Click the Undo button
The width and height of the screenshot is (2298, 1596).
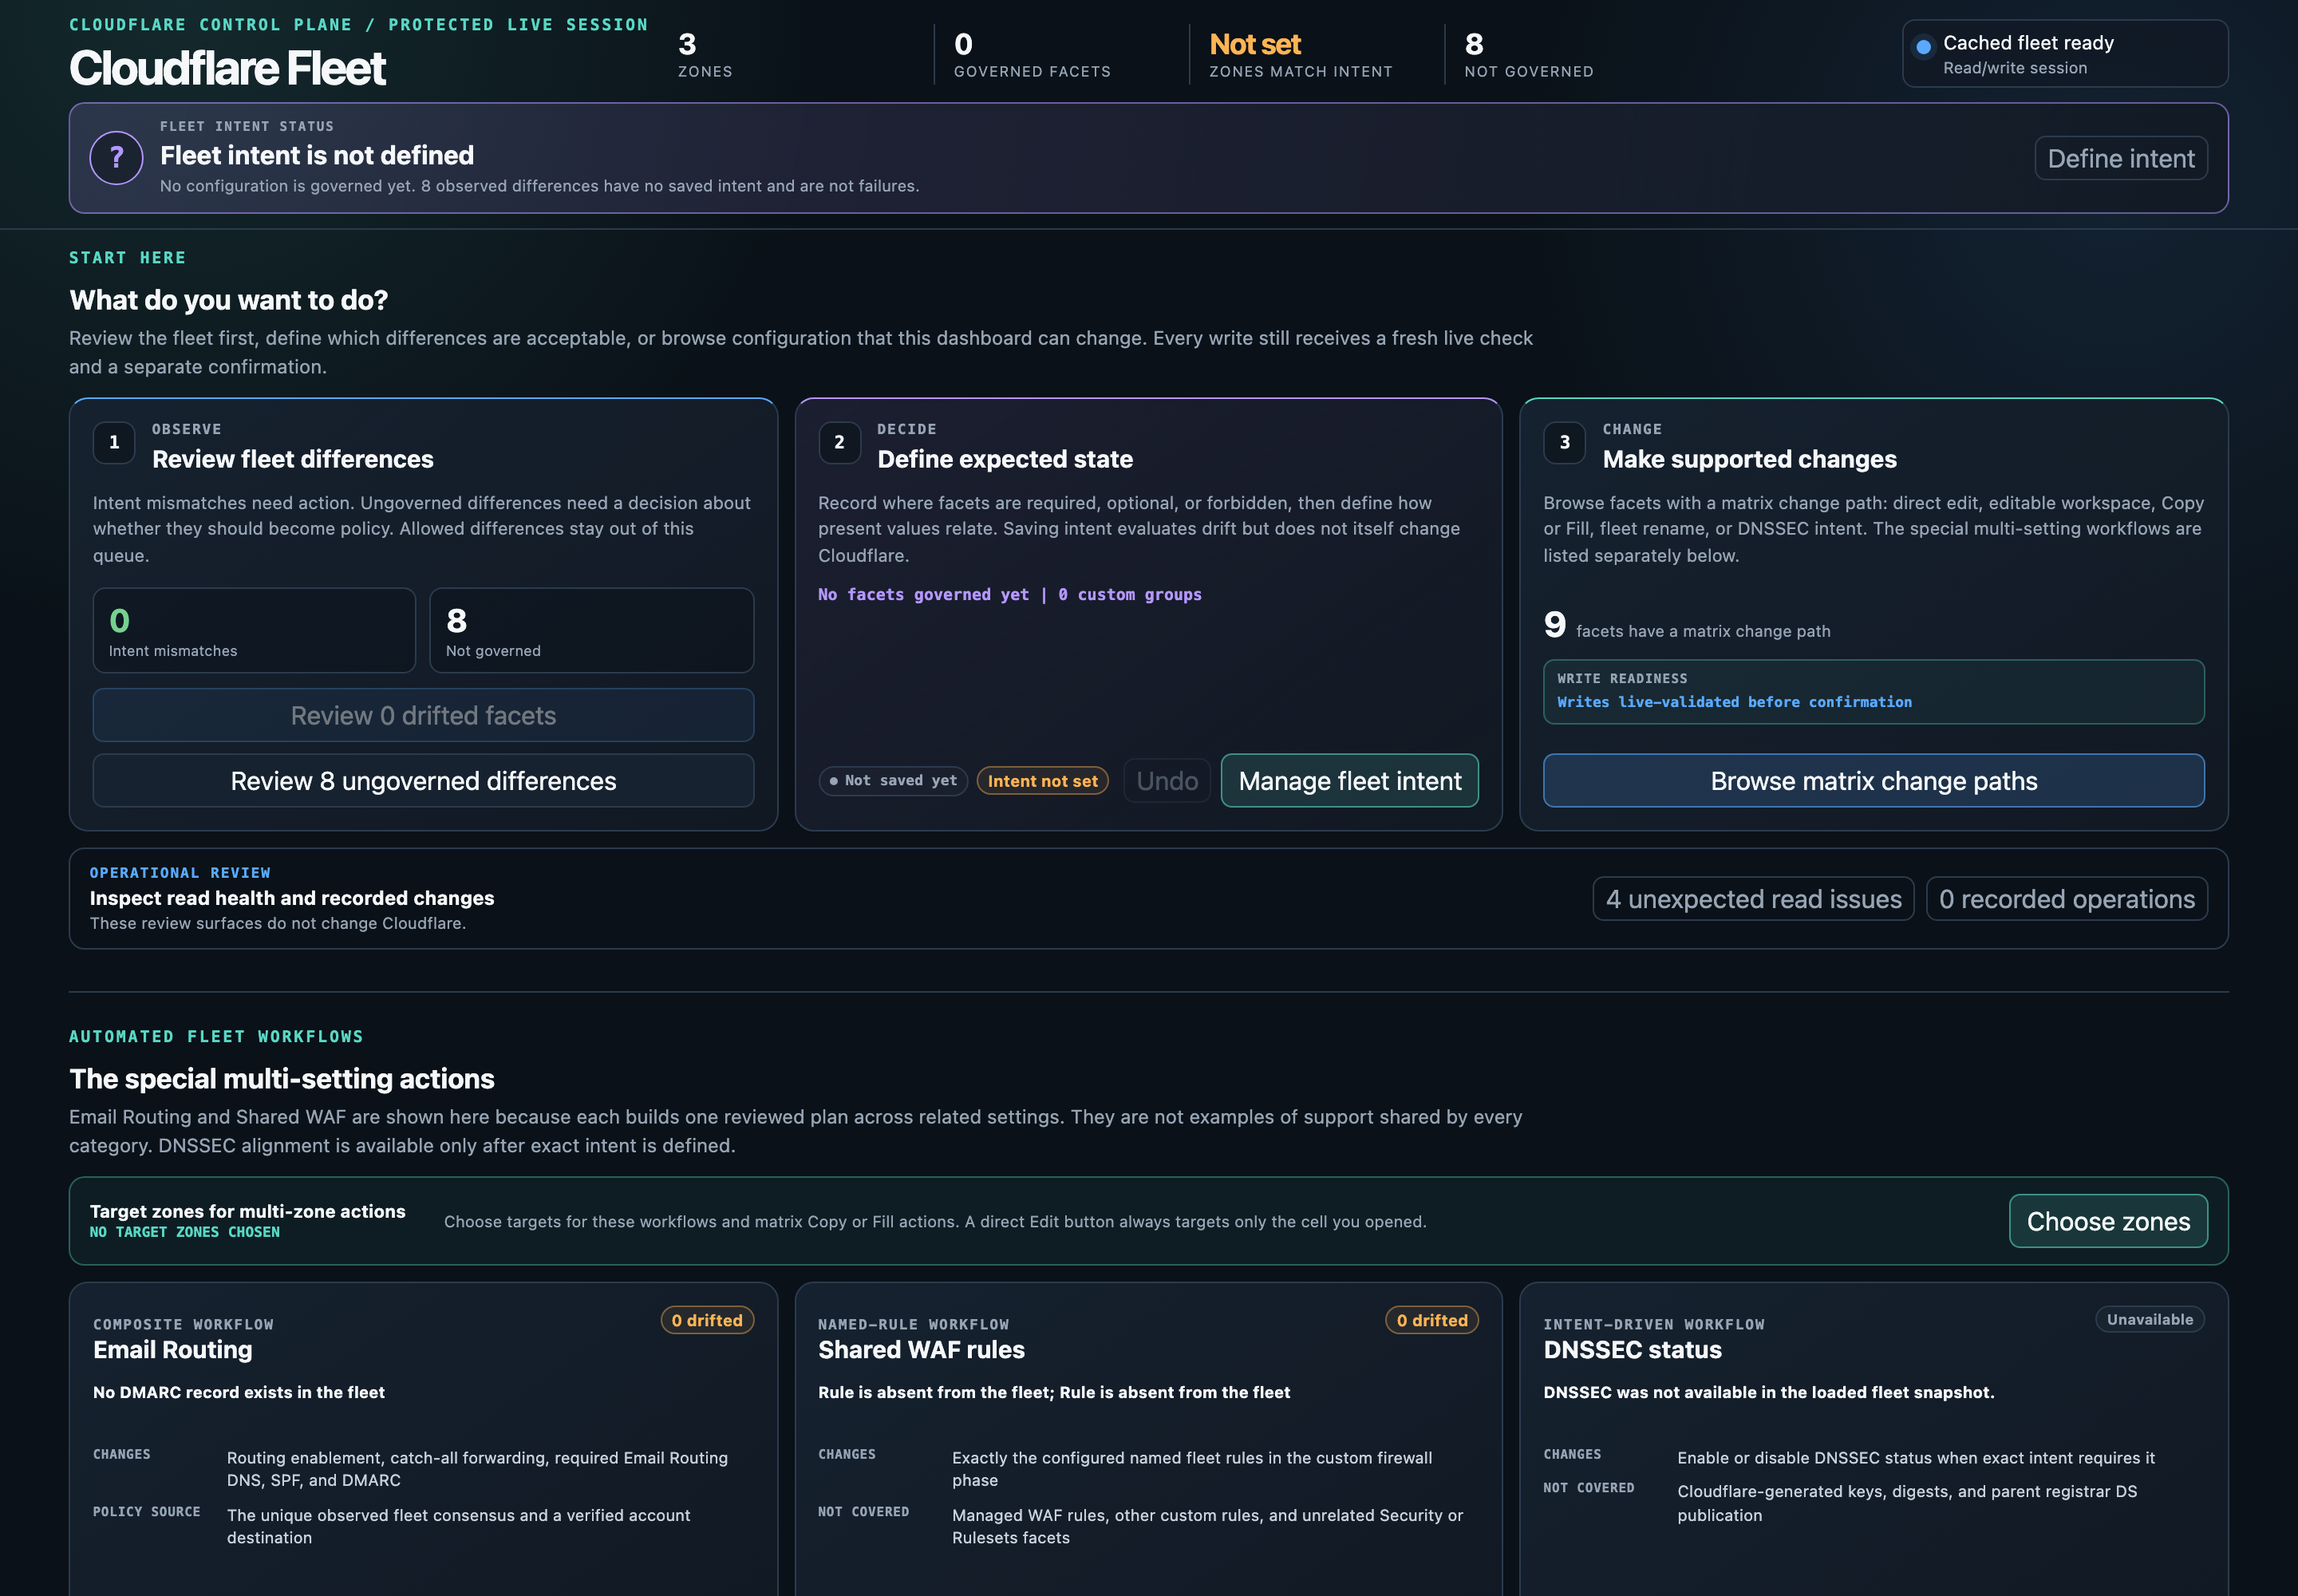[1167, 781]
